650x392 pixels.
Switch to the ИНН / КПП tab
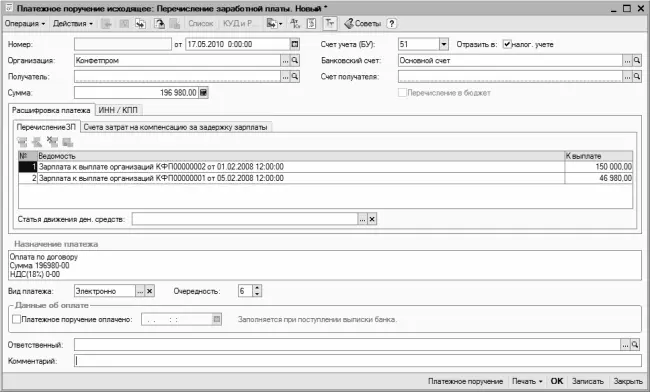[118, 110]
